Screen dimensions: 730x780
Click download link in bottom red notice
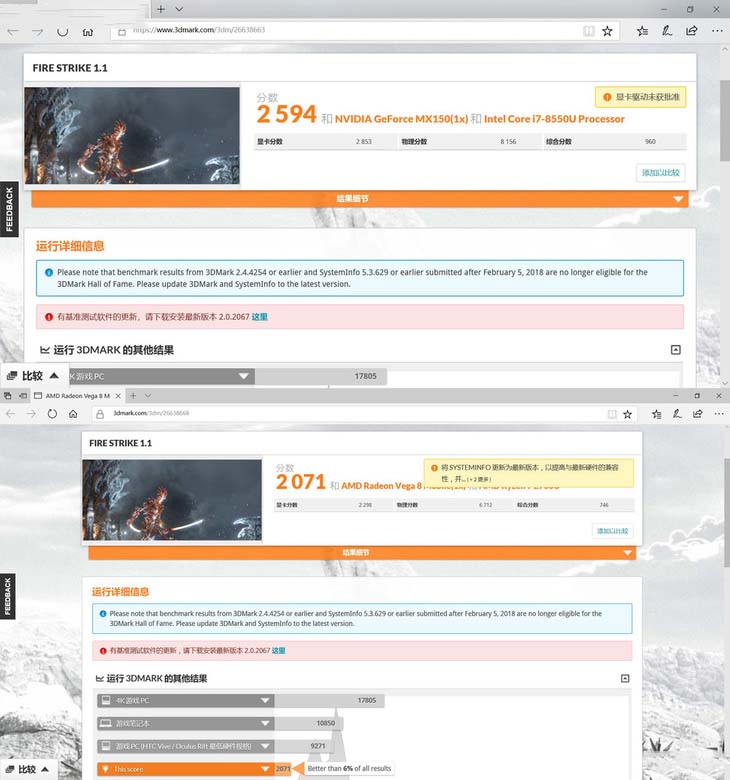pos(278,651)
